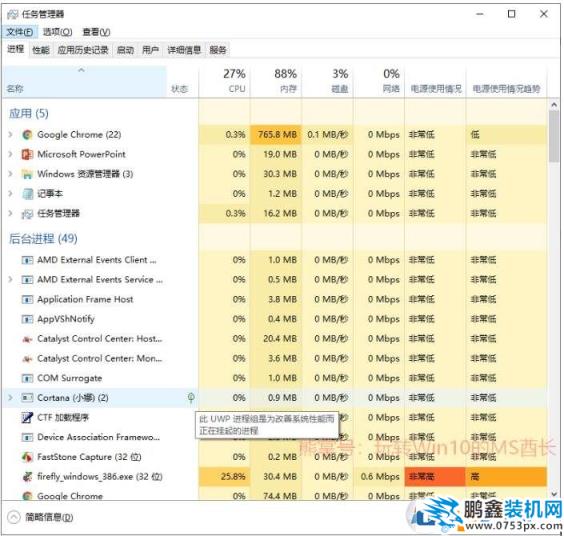Click the firefly_windows_386.exe icon

click(27, 477)
